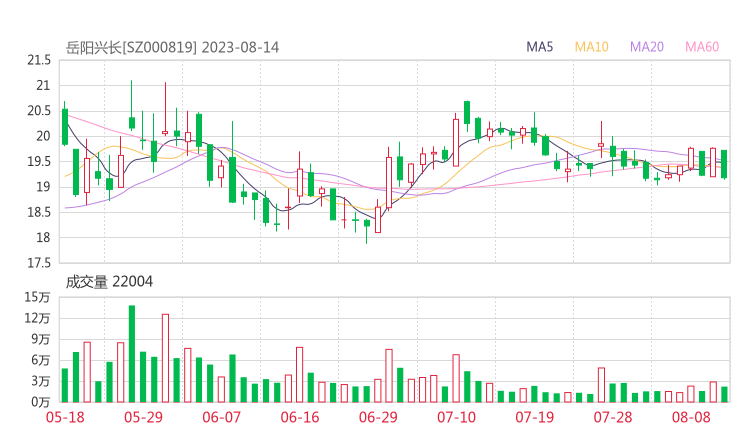Image resolution: width=740 pixels, height=440 pixels.
Task: Click the 06-07 date axis label
Action: 221,417
